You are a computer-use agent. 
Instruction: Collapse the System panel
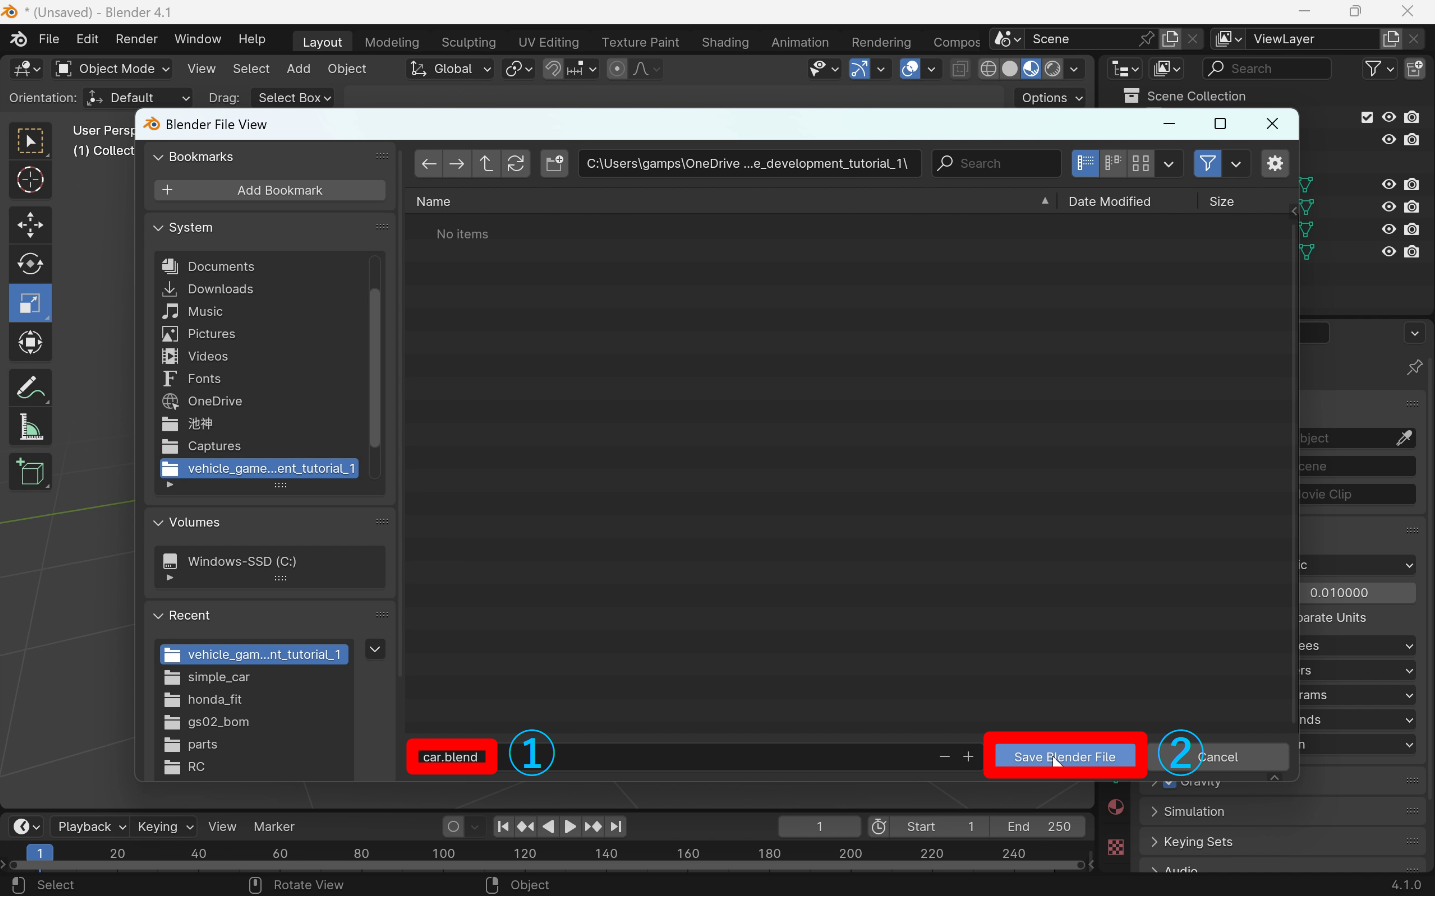157,228
